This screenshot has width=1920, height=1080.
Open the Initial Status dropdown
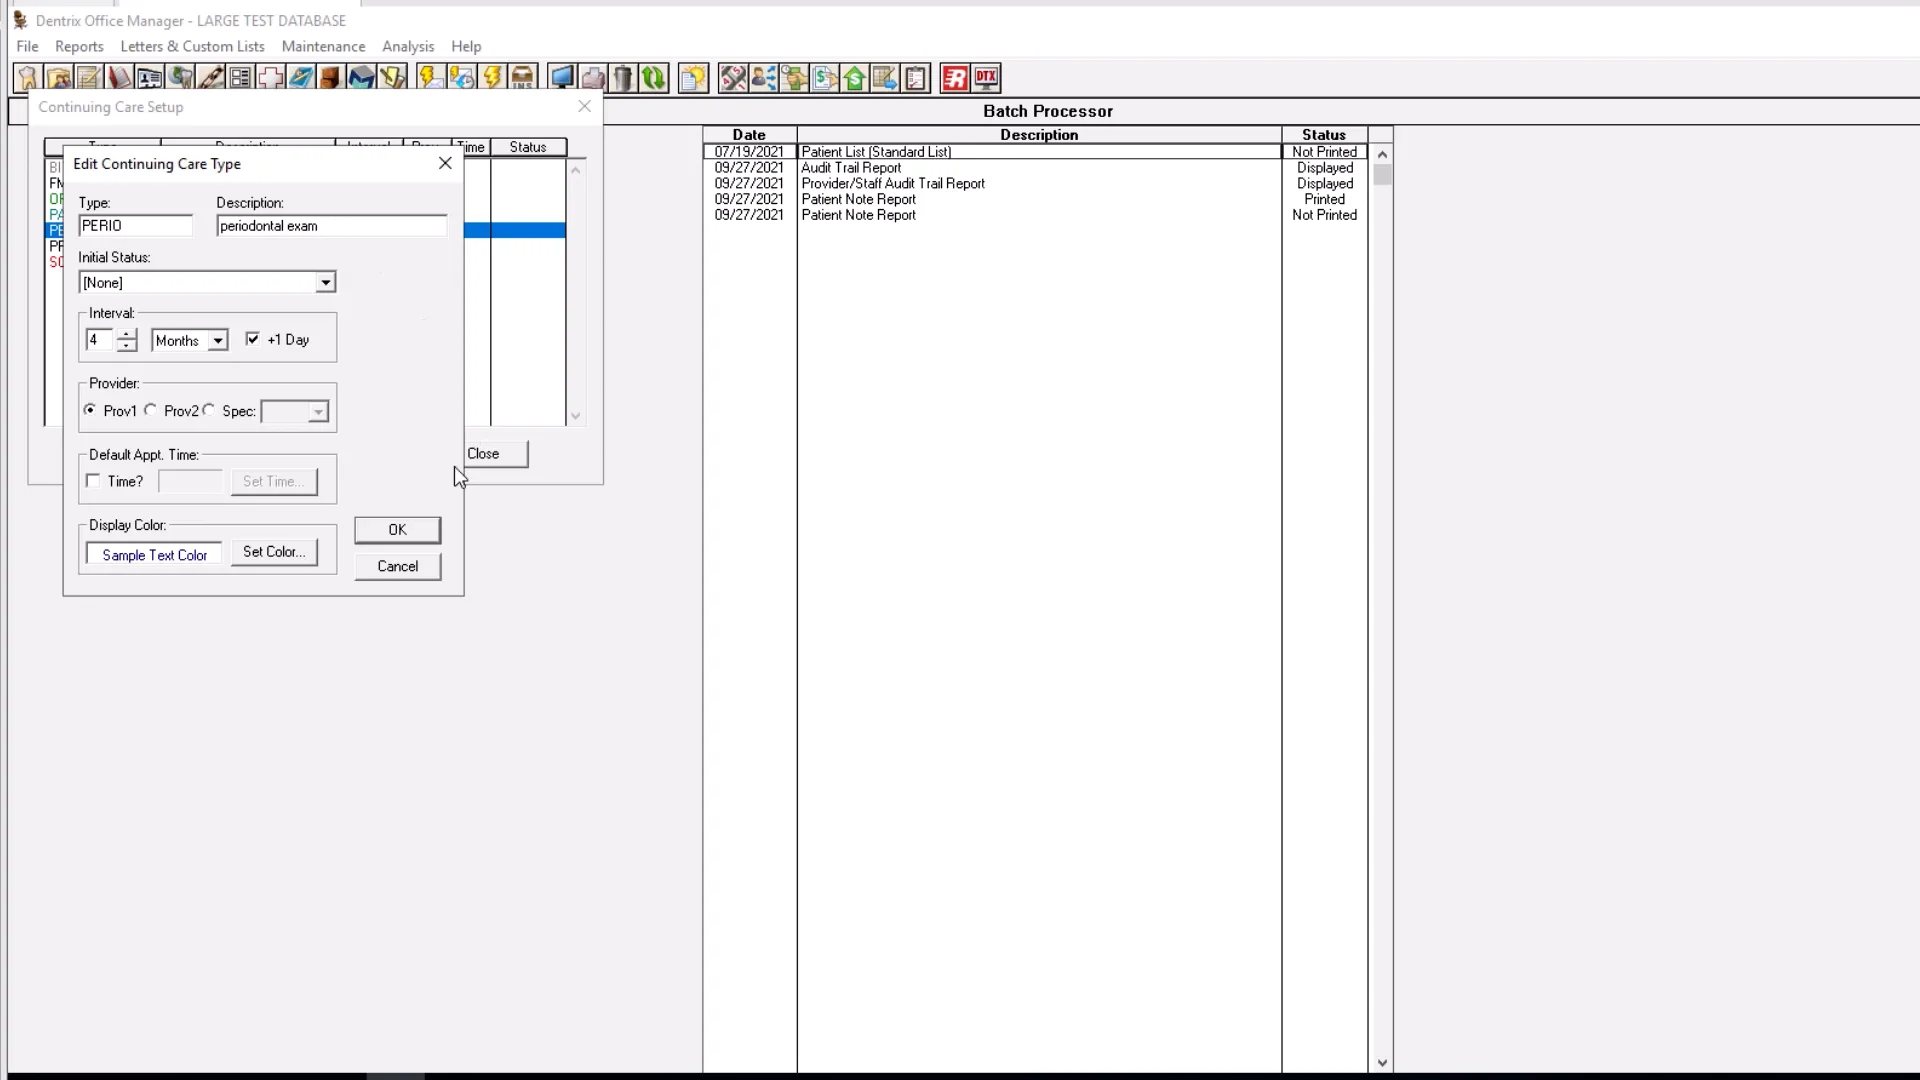click(325, 283)
